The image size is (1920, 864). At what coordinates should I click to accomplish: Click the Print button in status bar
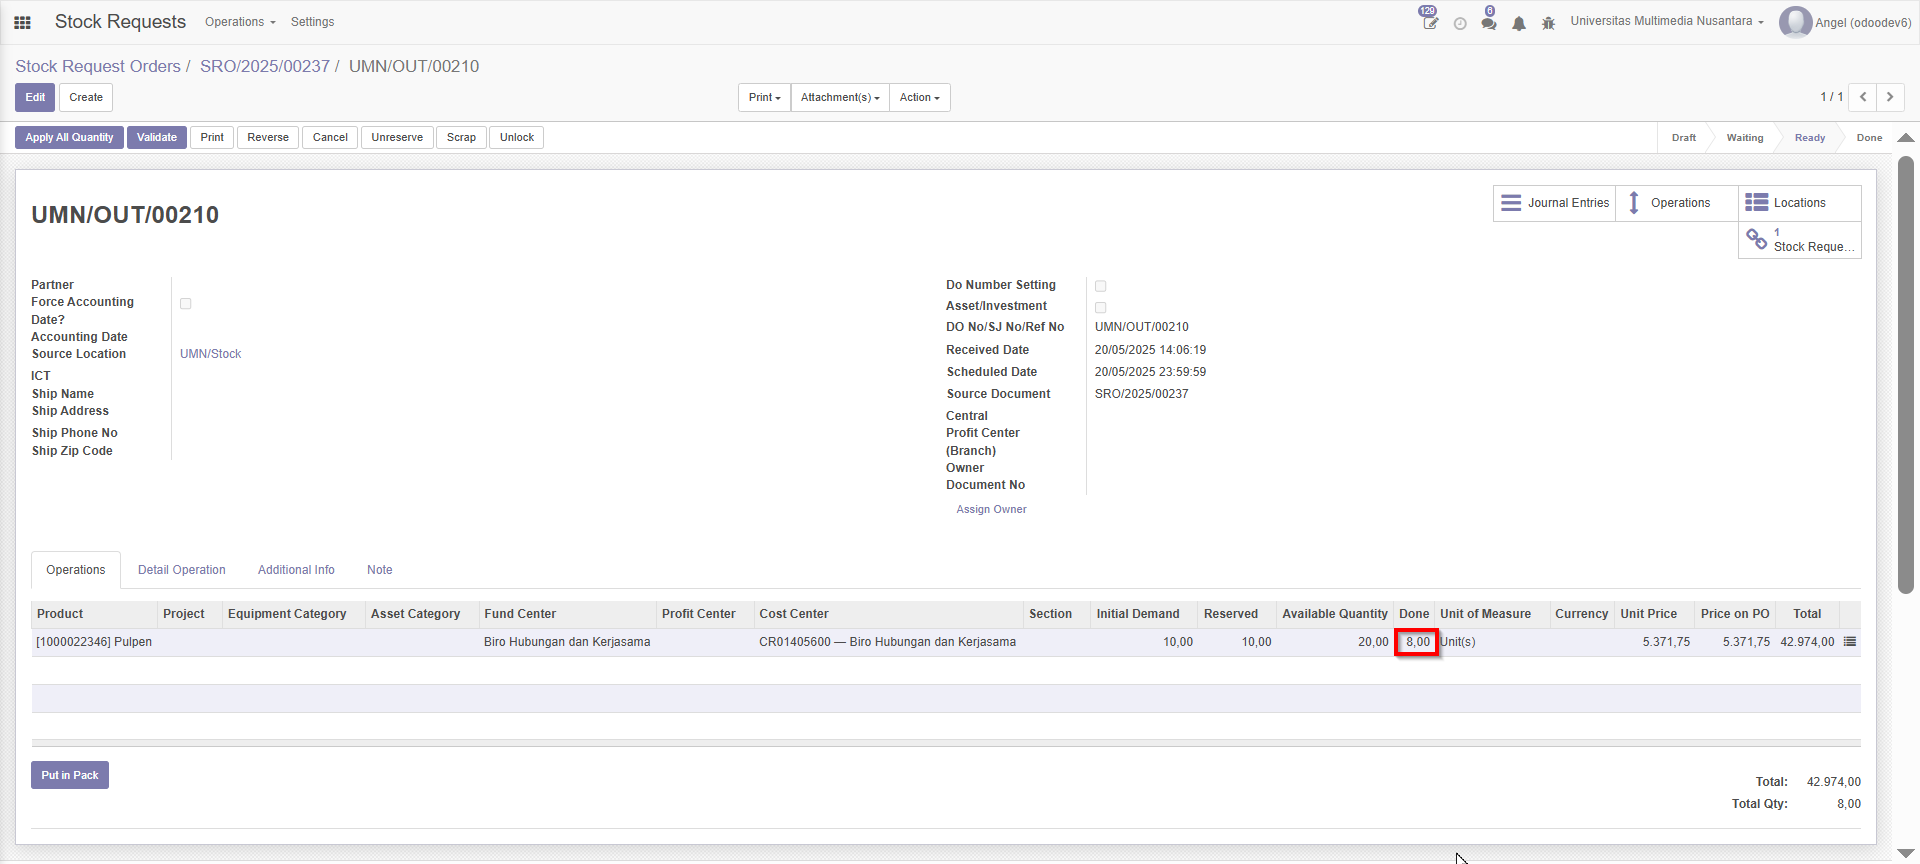212,137
